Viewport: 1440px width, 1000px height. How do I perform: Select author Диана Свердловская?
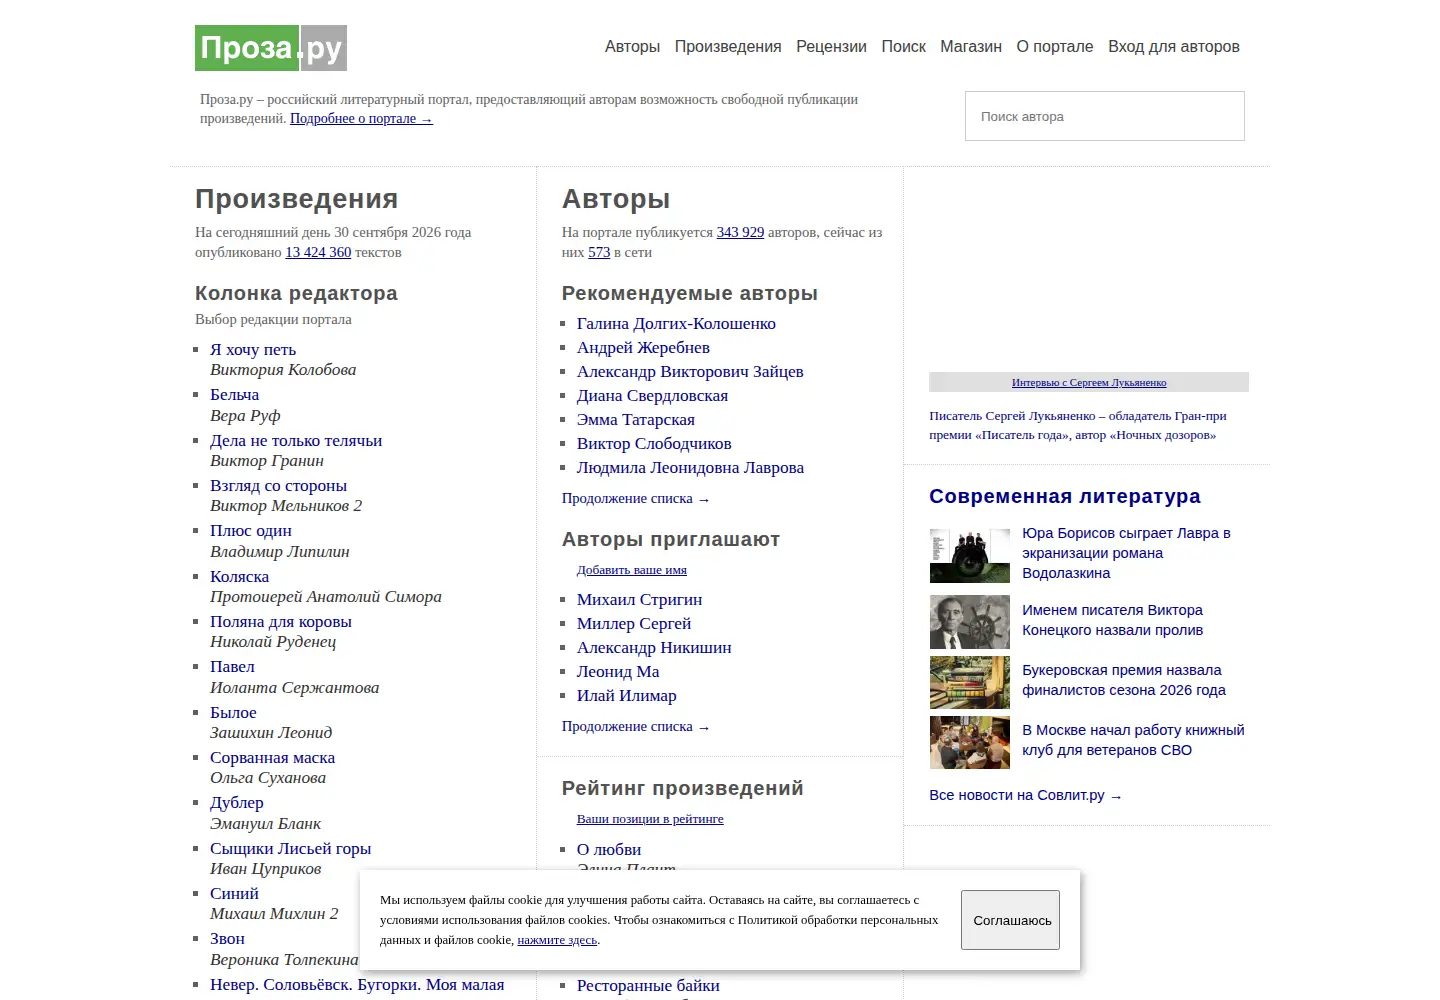tap(652, 395)
